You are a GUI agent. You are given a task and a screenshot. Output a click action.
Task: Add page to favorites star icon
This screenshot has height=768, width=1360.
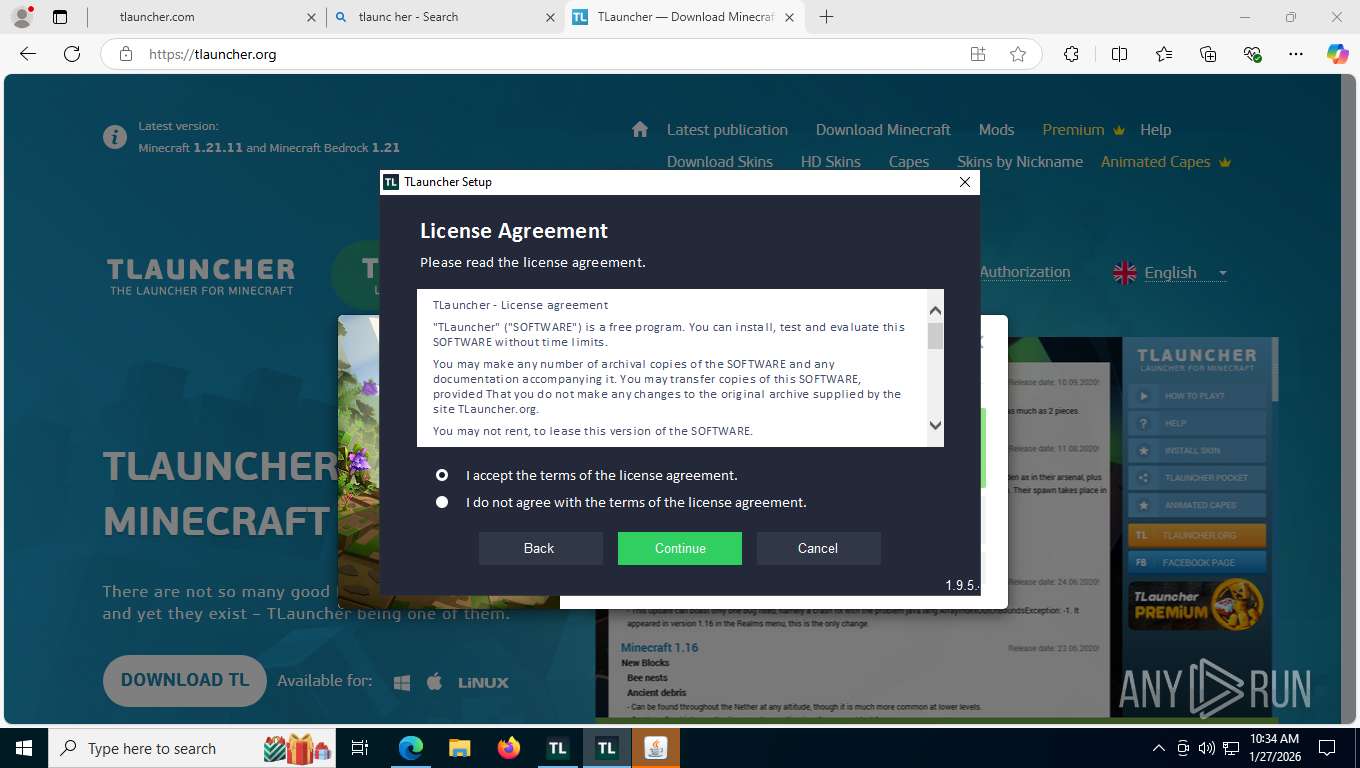(x=1018, y=54)
